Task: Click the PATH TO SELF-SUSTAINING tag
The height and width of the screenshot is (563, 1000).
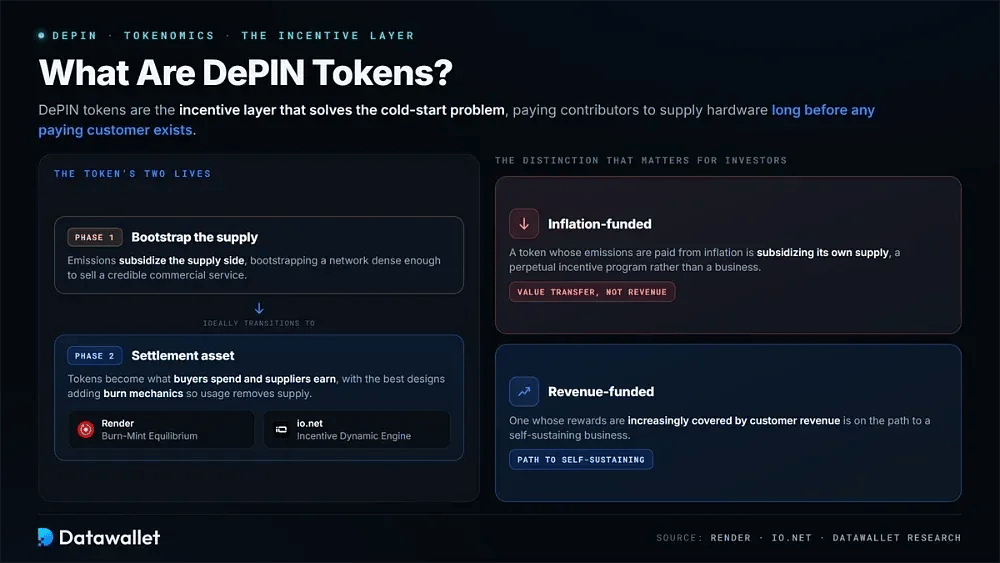Action: coord(581,460)
